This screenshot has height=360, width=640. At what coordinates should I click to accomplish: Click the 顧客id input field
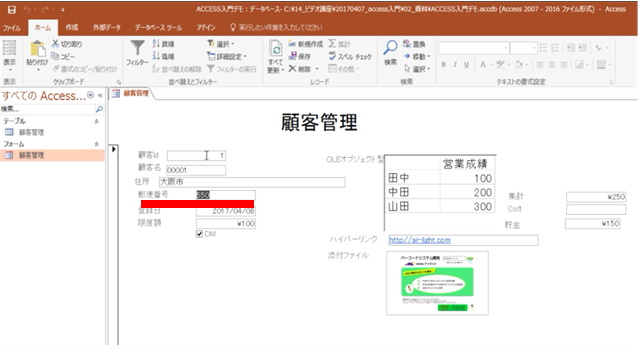coord(196,156)
